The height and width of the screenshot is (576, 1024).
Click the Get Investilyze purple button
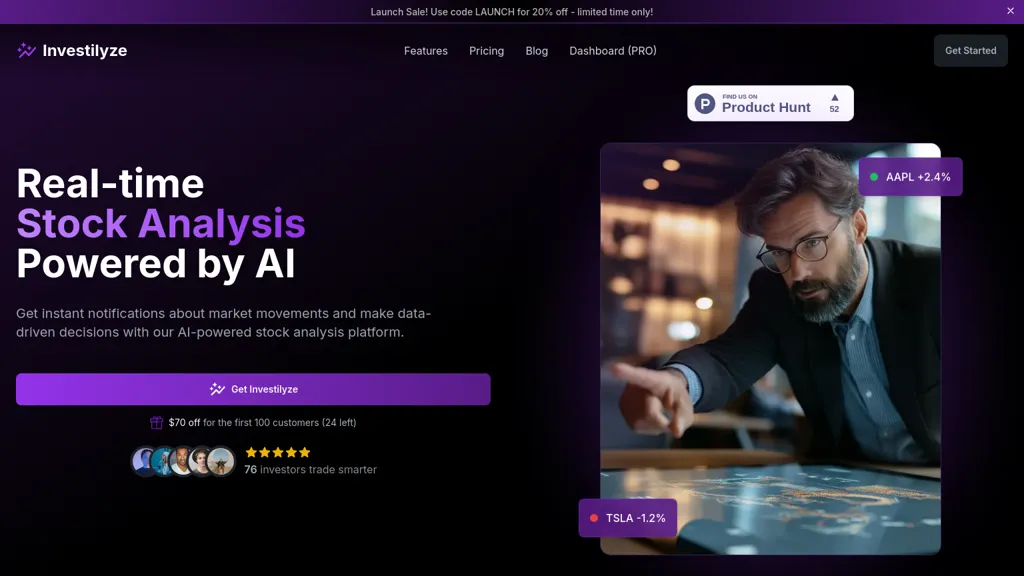253,389
